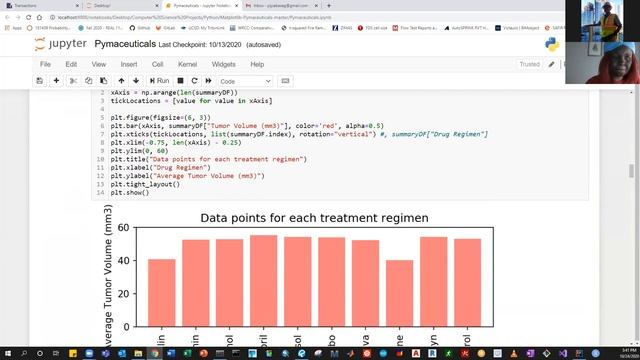Open VLC media player from the taskbar
640x360 pixels.
point(514,353)
